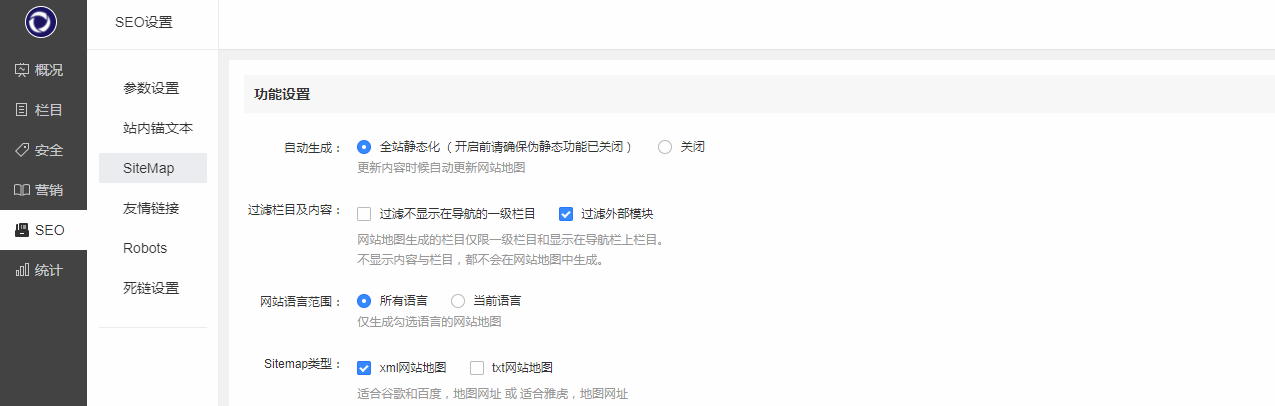Uncheck 过滤外部模块 checkbox
Viewport: 1275px width, 406px height.
tap(566, 213)
